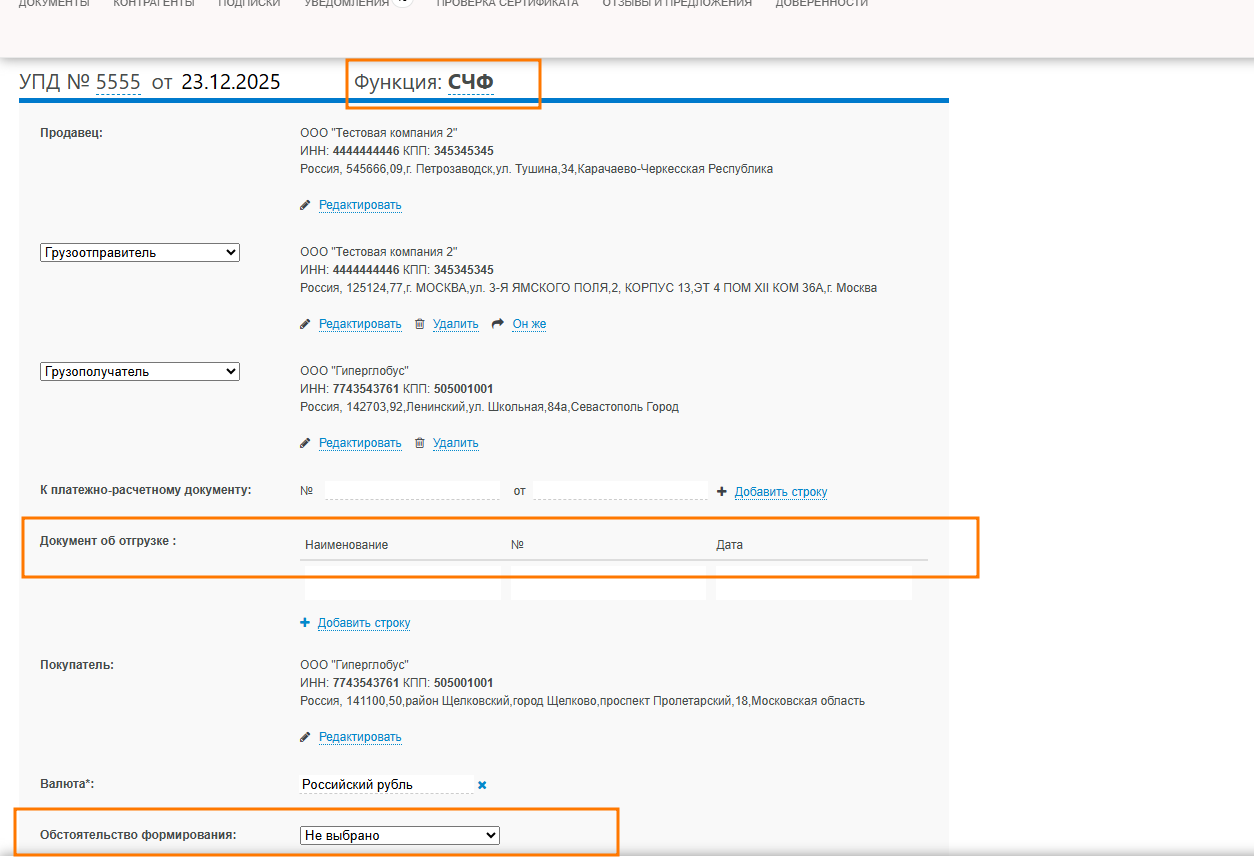1254x857 pixels.
Task: Open ПОДПИСКИ in top navigation
Action: coord(249,4)
